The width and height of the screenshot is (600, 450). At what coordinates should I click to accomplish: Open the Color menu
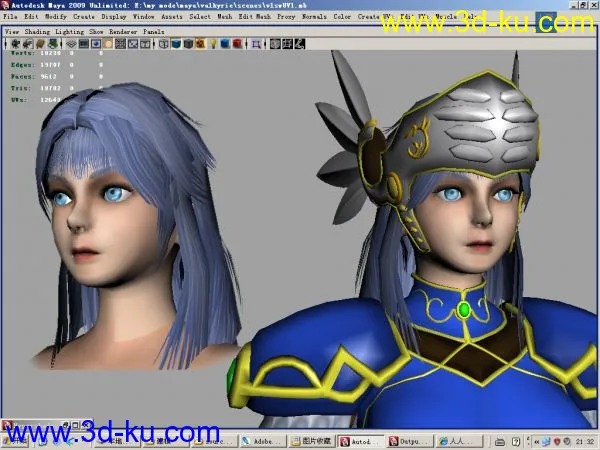pos(342,17)
